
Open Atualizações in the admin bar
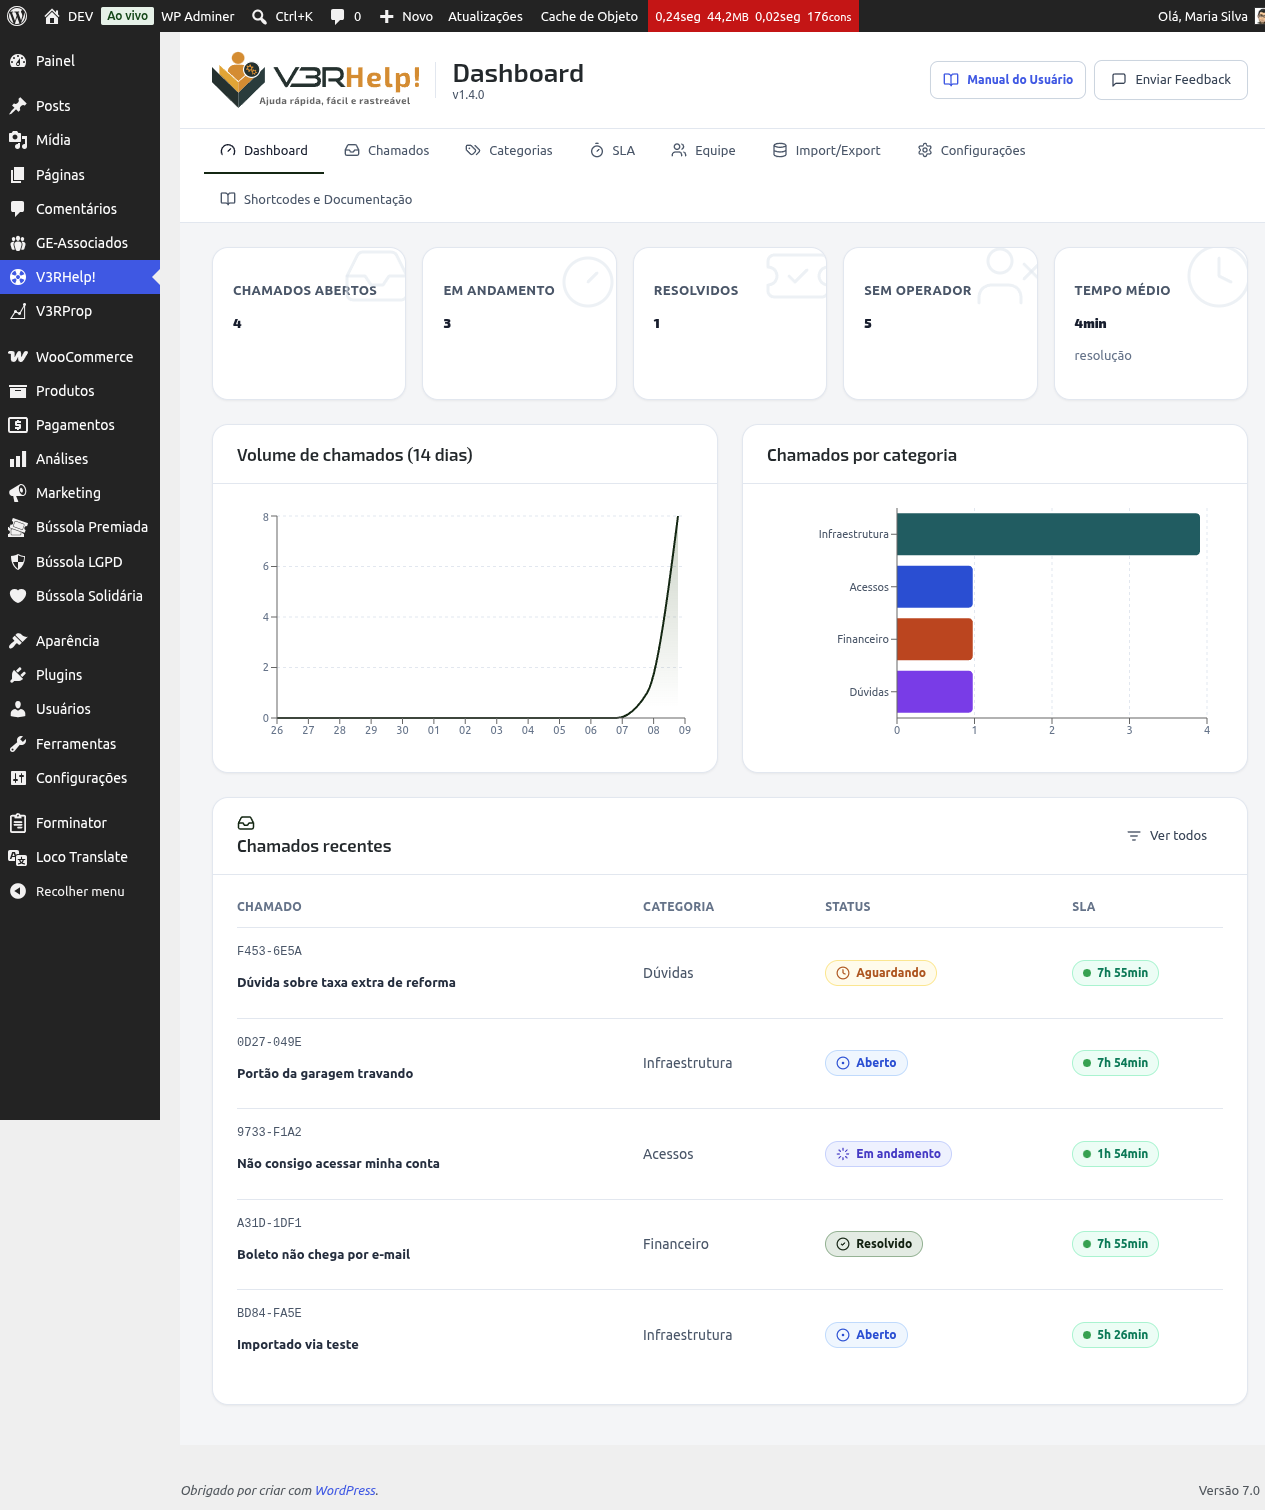485,16
